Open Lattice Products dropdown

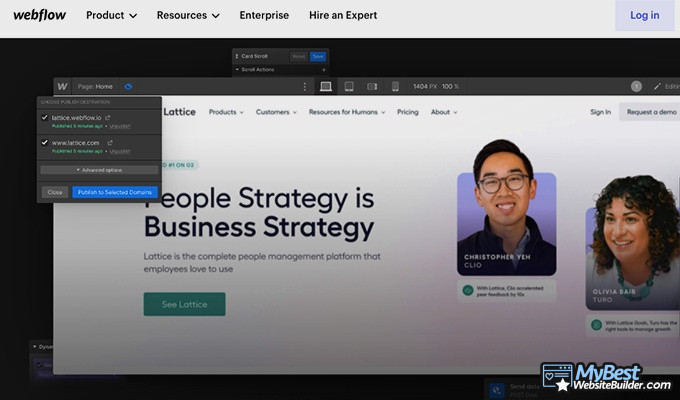pos(226,112)
